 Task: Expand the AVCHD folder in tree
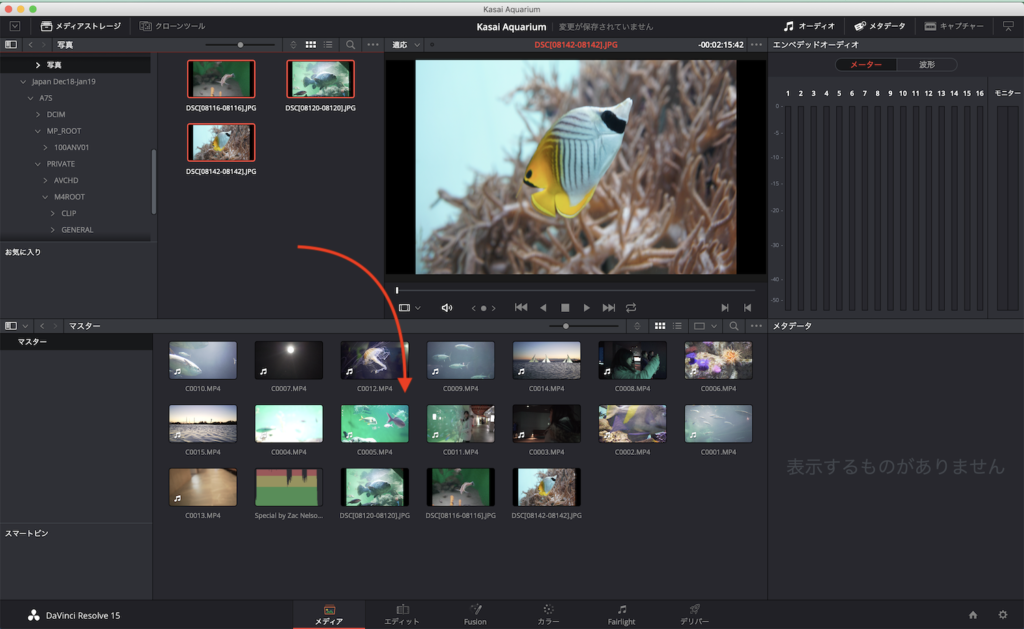tap(46, 180)
